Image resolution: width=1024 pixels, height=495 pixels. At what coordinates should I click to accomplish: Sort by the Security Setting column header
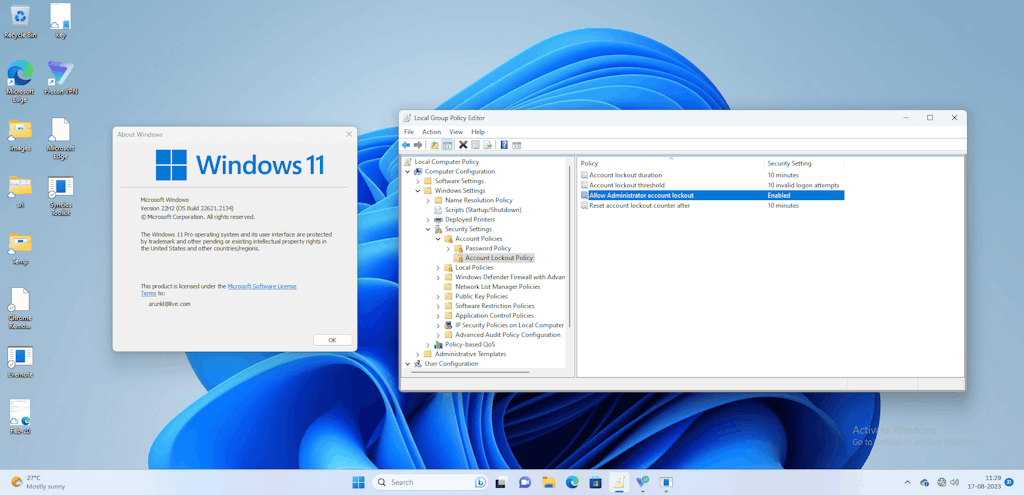coord(804,163)
